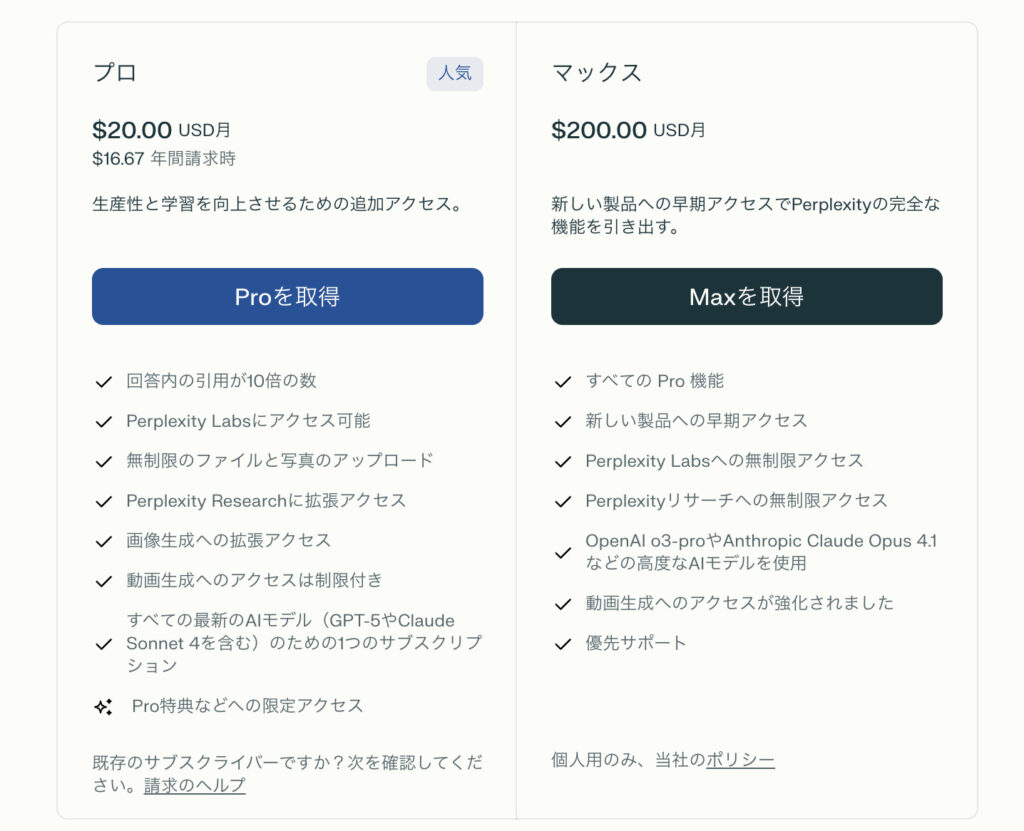
Task: Click checkmark next to 画像生成への拡張アクセス
Action: (x=103, y=541)
